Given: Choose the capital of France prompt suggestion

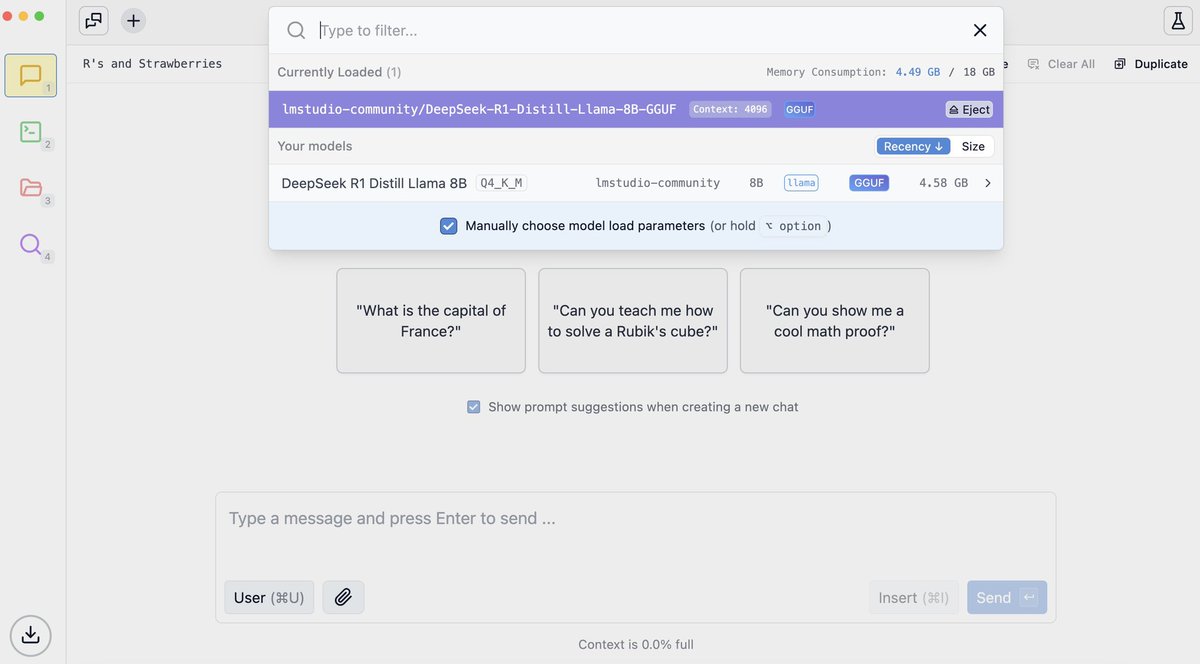Looking at the screenshot, I should 431,321.
